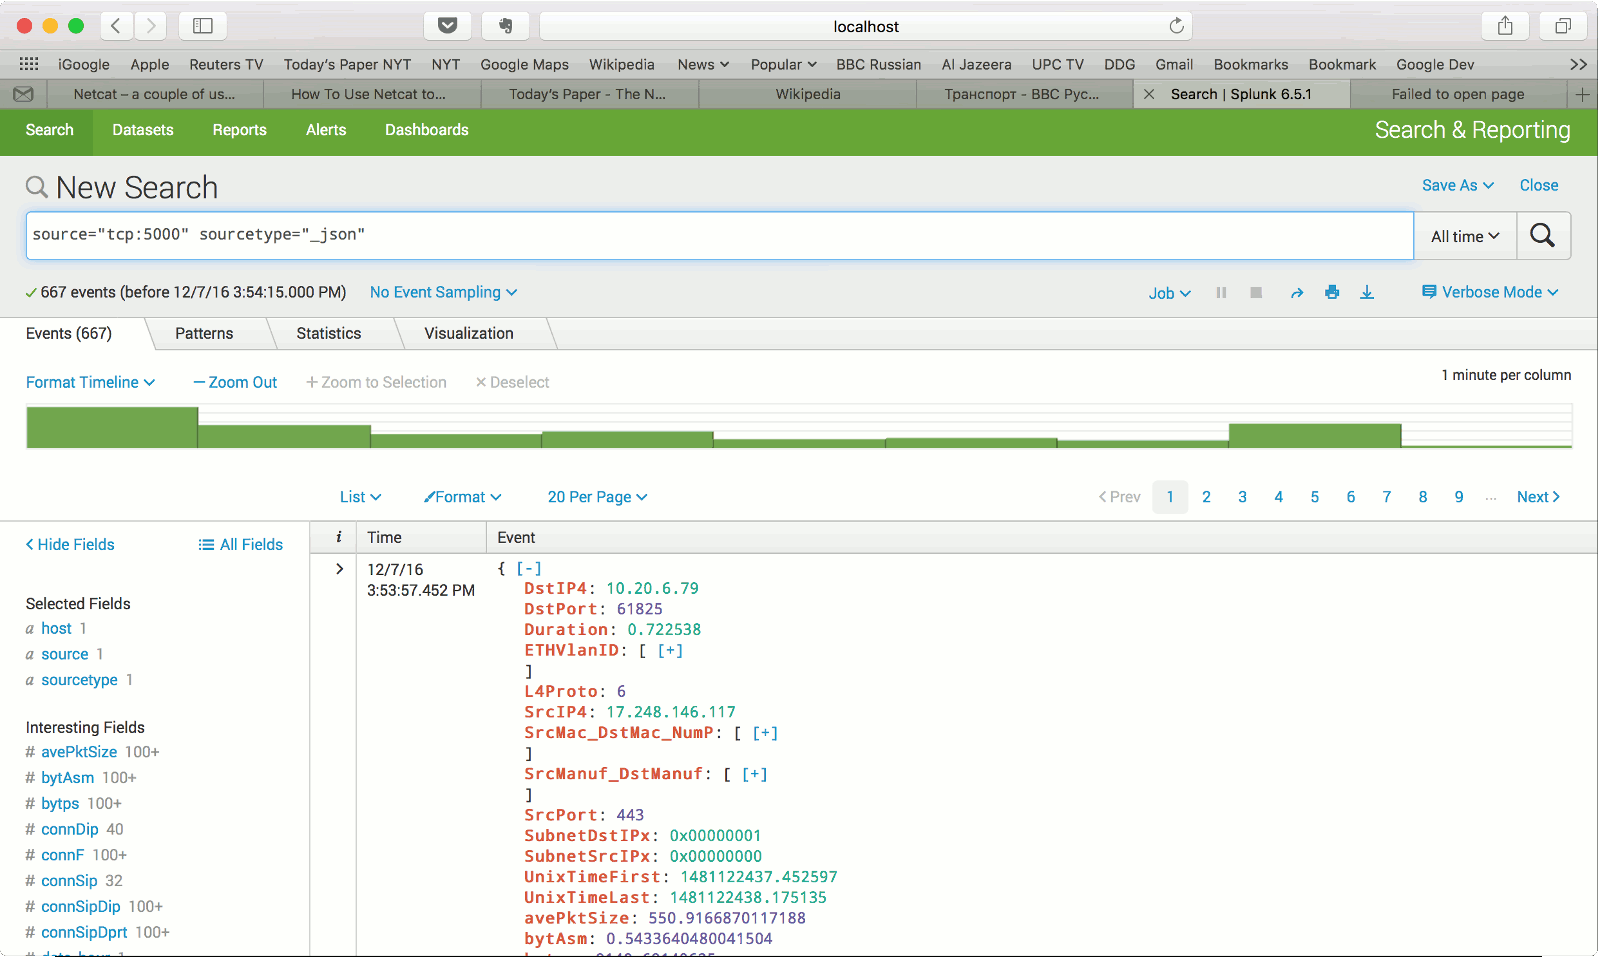The image size is (1600, 957).
Task: Expand SrcManuf_DstManuf array
Action: [755, 774]
